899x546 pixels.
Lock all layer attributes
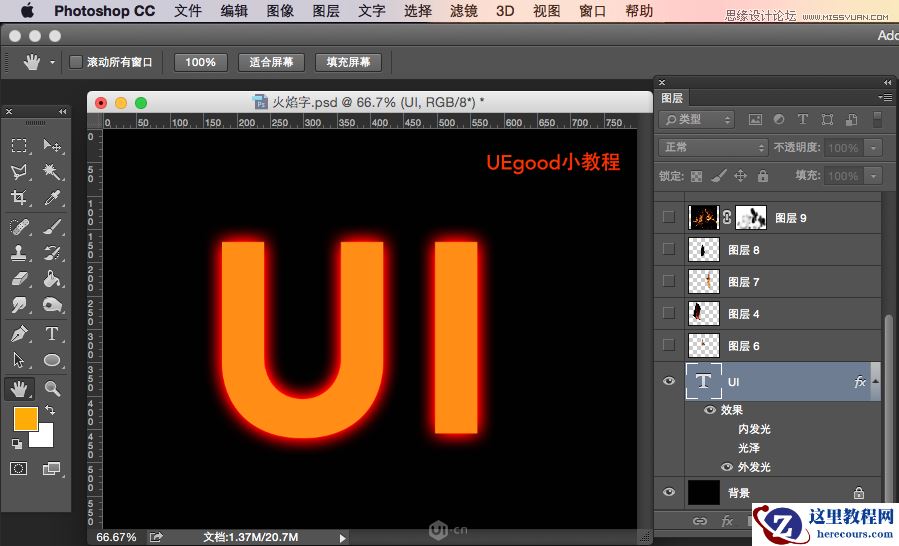coord(763,176)
